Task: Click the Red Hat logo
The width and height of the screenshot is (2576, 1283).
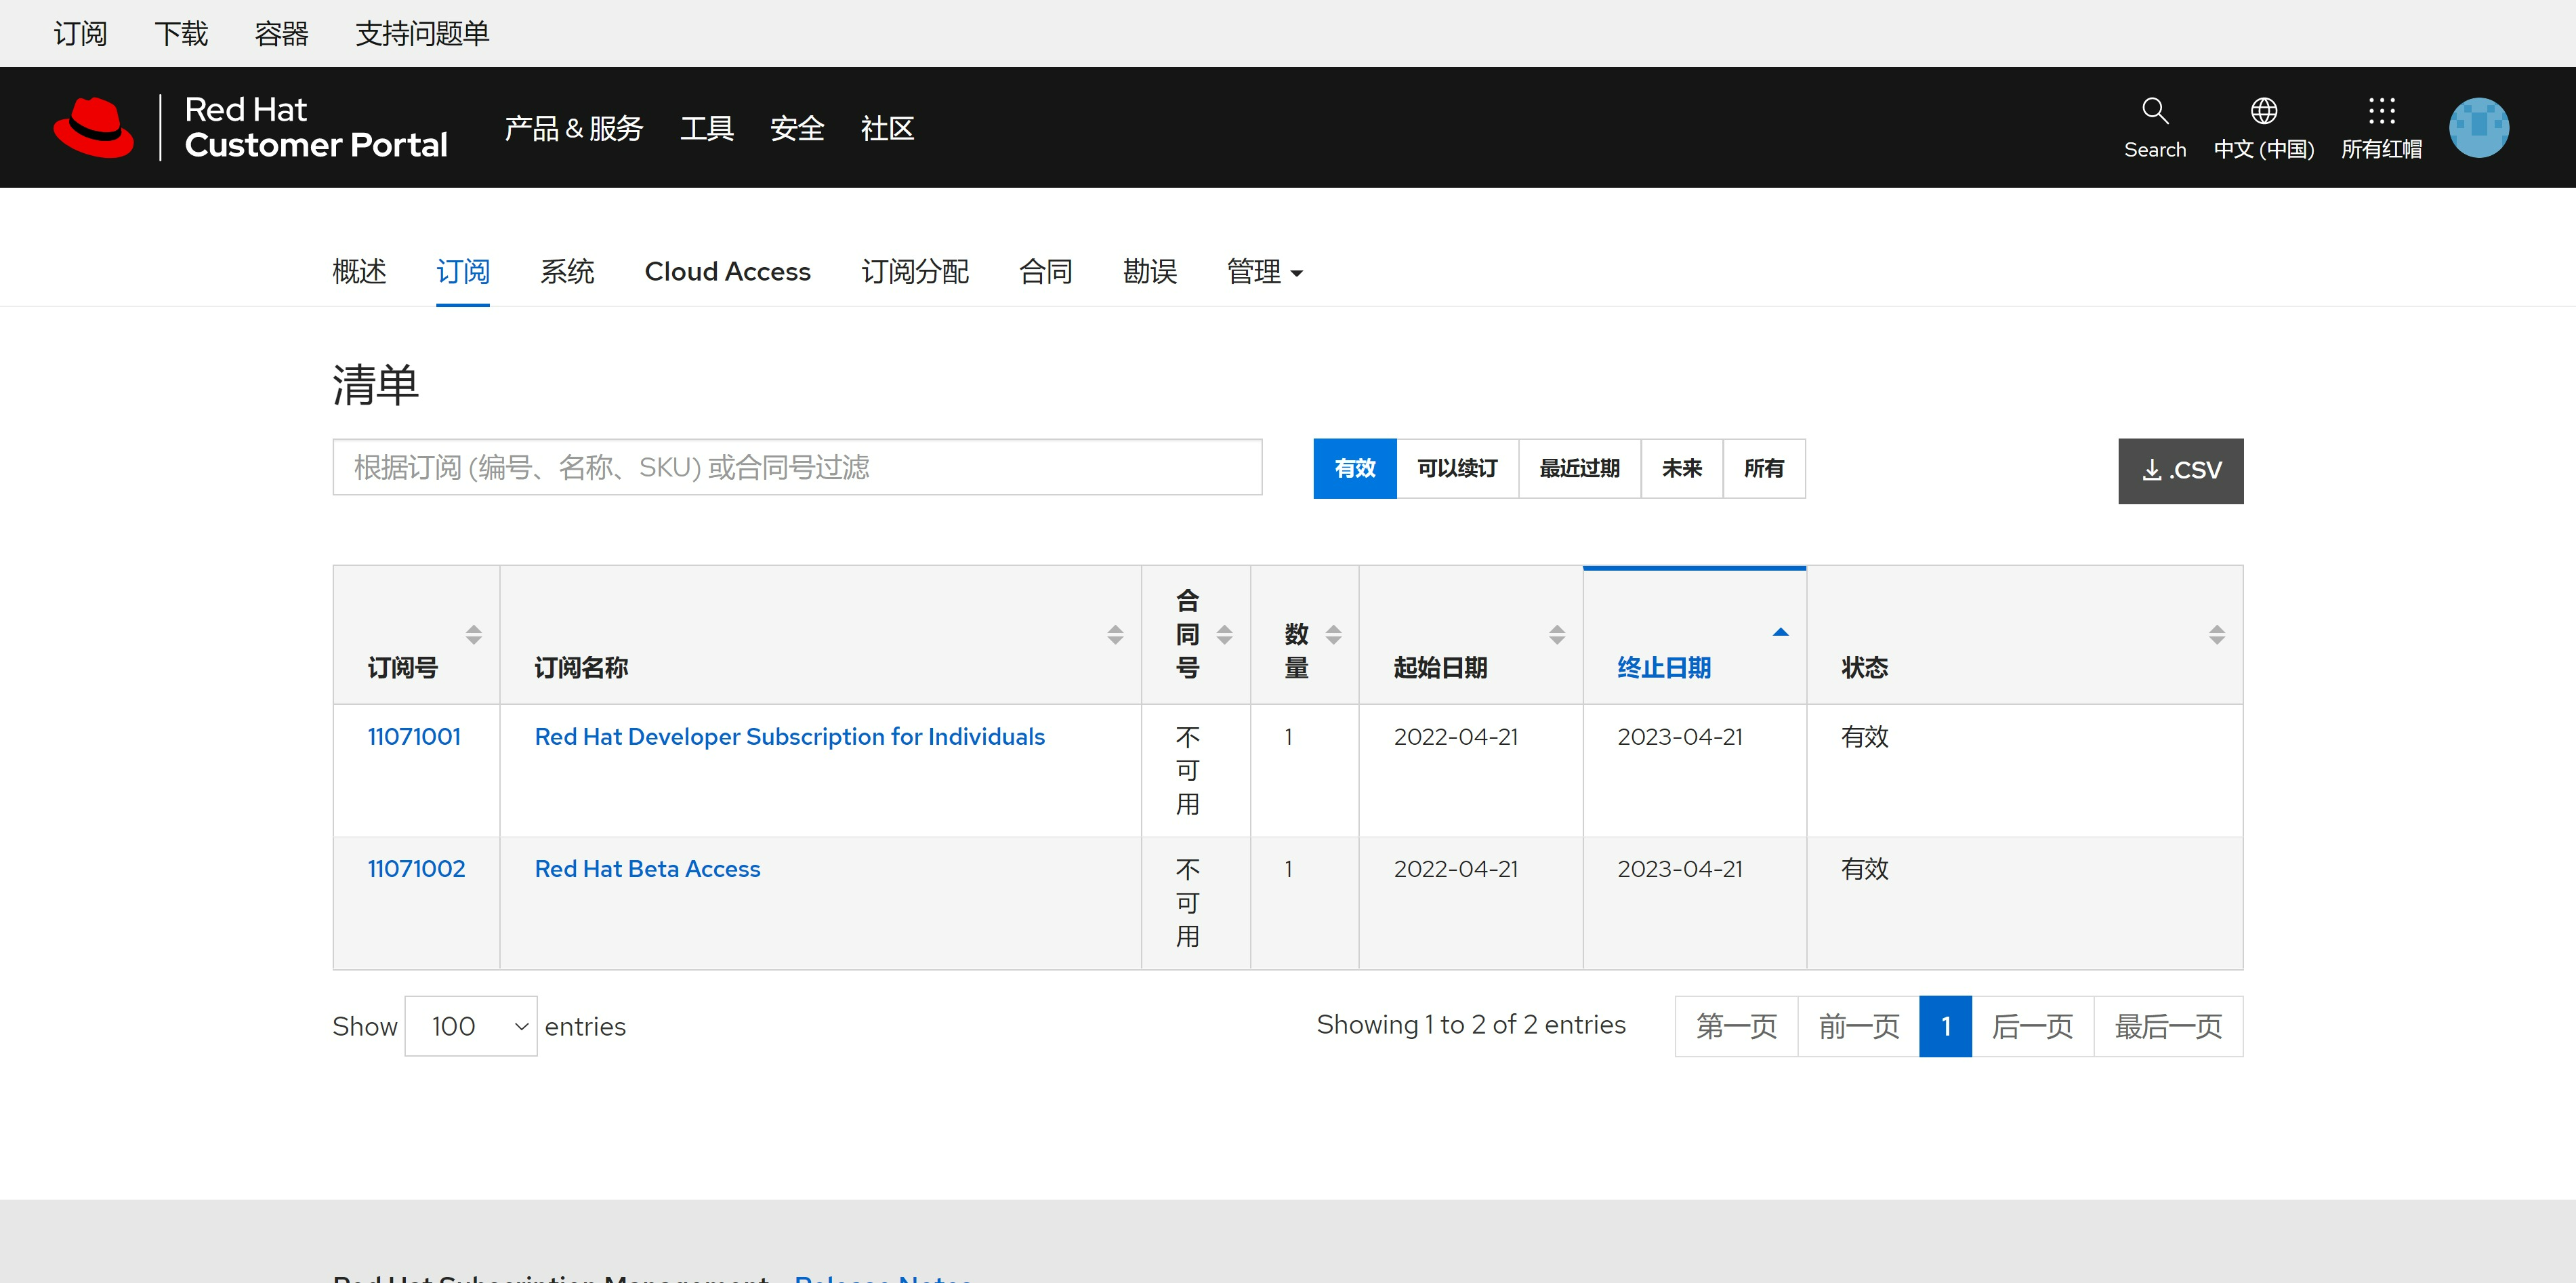Action: click(x=94, y=128)
